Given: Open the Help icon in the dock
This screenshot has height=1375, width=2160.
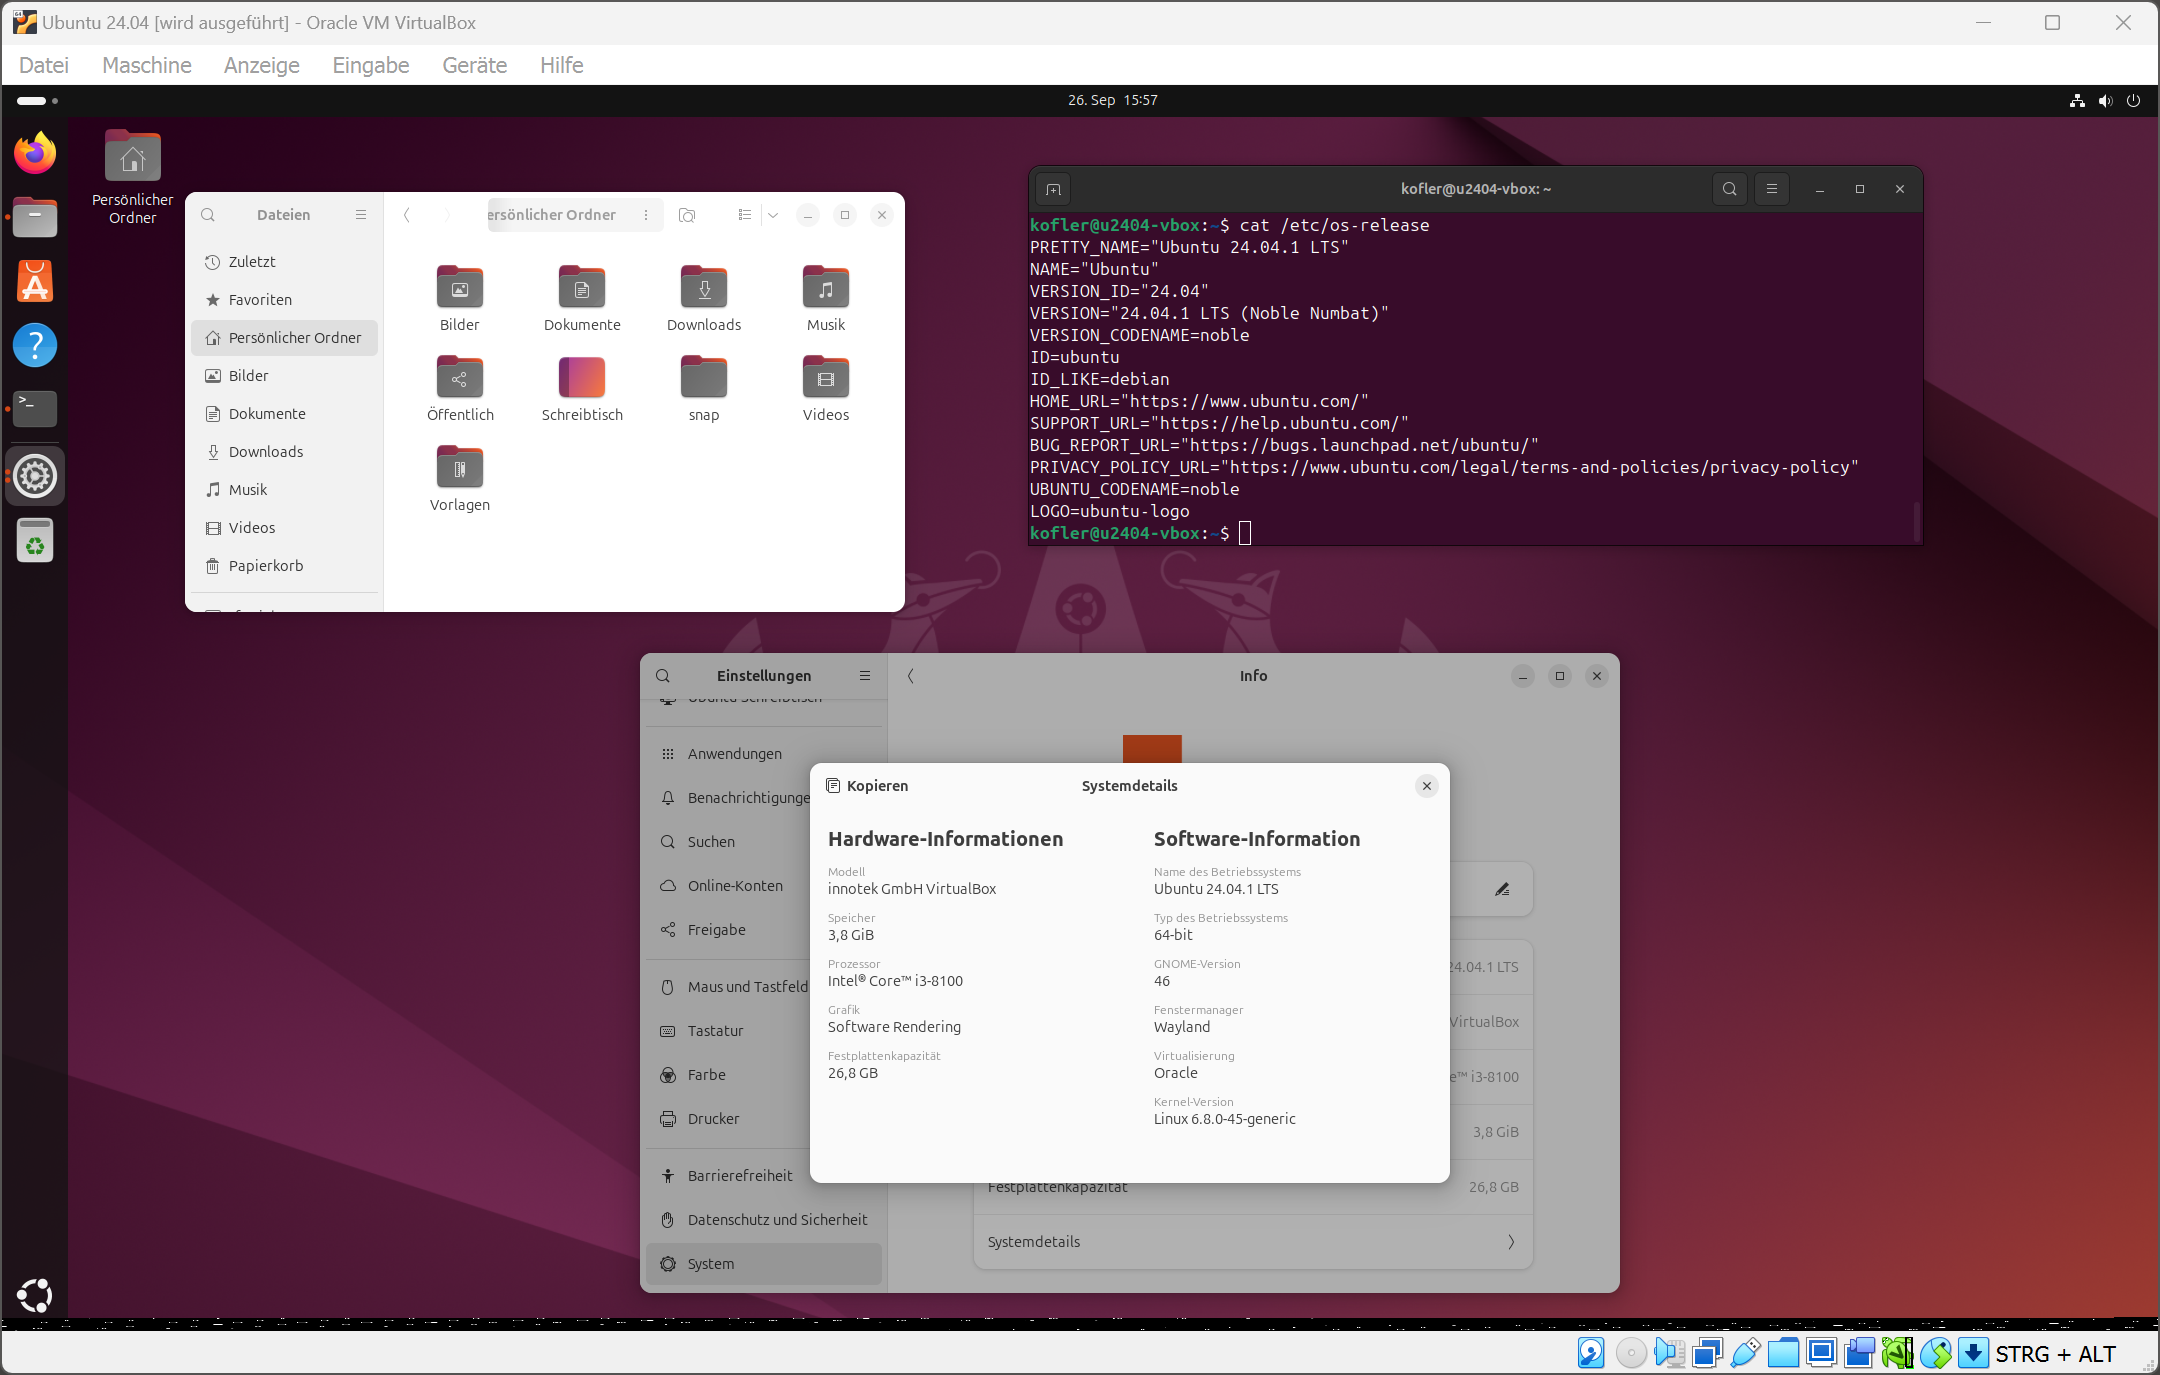Looking at the screenshot, I should point(35,345).
